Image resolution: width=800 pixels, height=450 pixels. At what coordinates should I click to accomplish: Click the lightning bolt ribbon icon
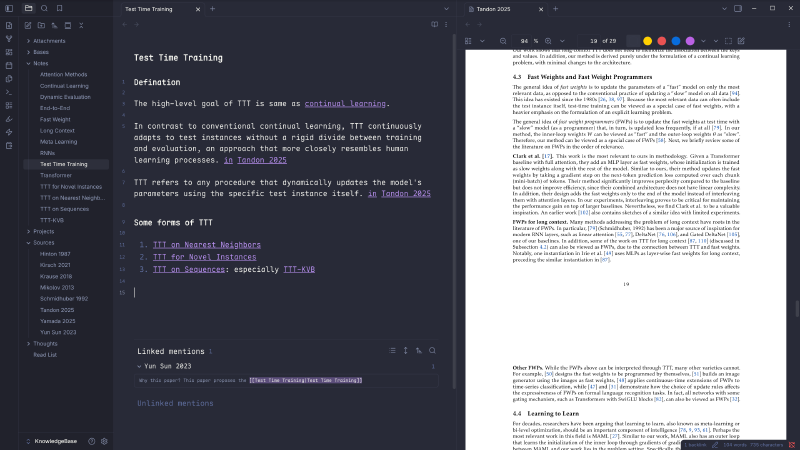click(x=9, y=132)
